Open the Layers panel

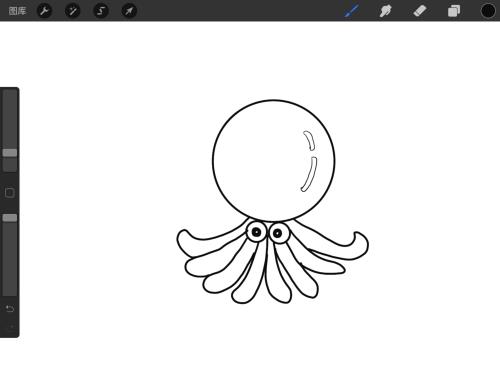(x=454, y=11)
